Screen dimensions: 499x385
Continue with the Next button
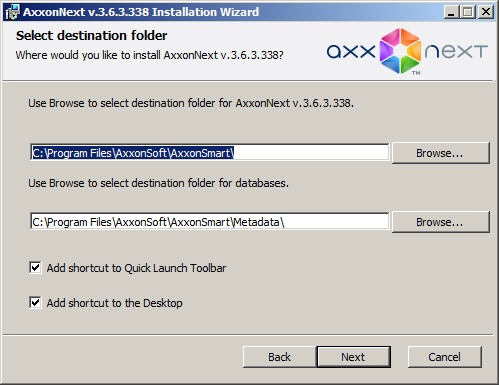pos(353,357)
